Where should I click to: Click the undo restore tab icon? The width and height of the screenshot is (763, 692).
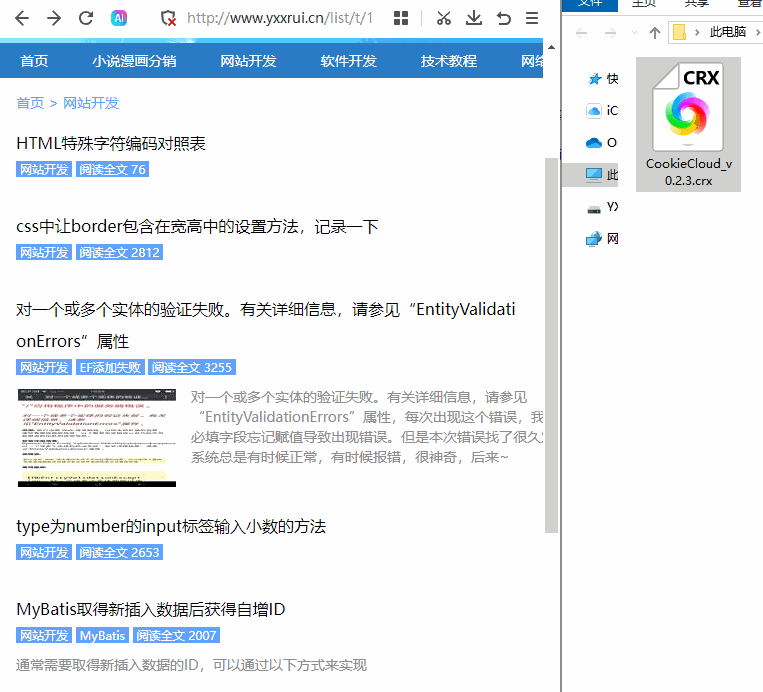504,18
